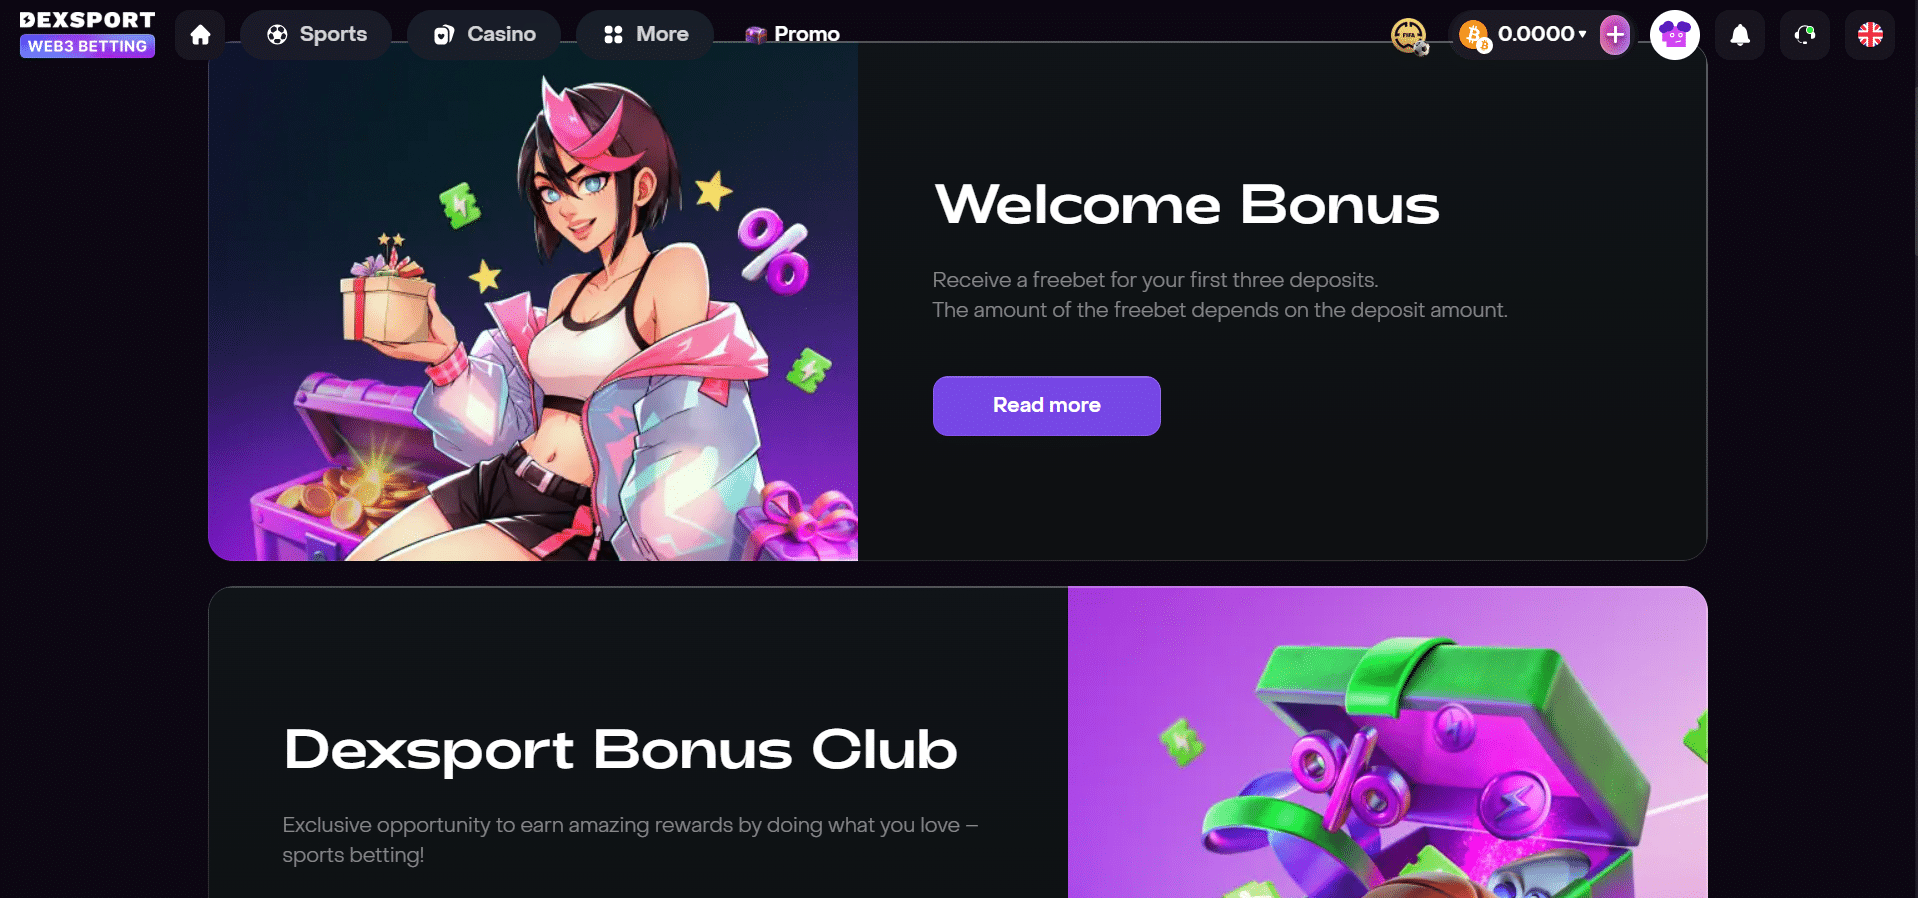Image resolution: width=1918 pixels, height=898 pixels.
Task: Change language with the UK flag
Action: pos(1870,35)
